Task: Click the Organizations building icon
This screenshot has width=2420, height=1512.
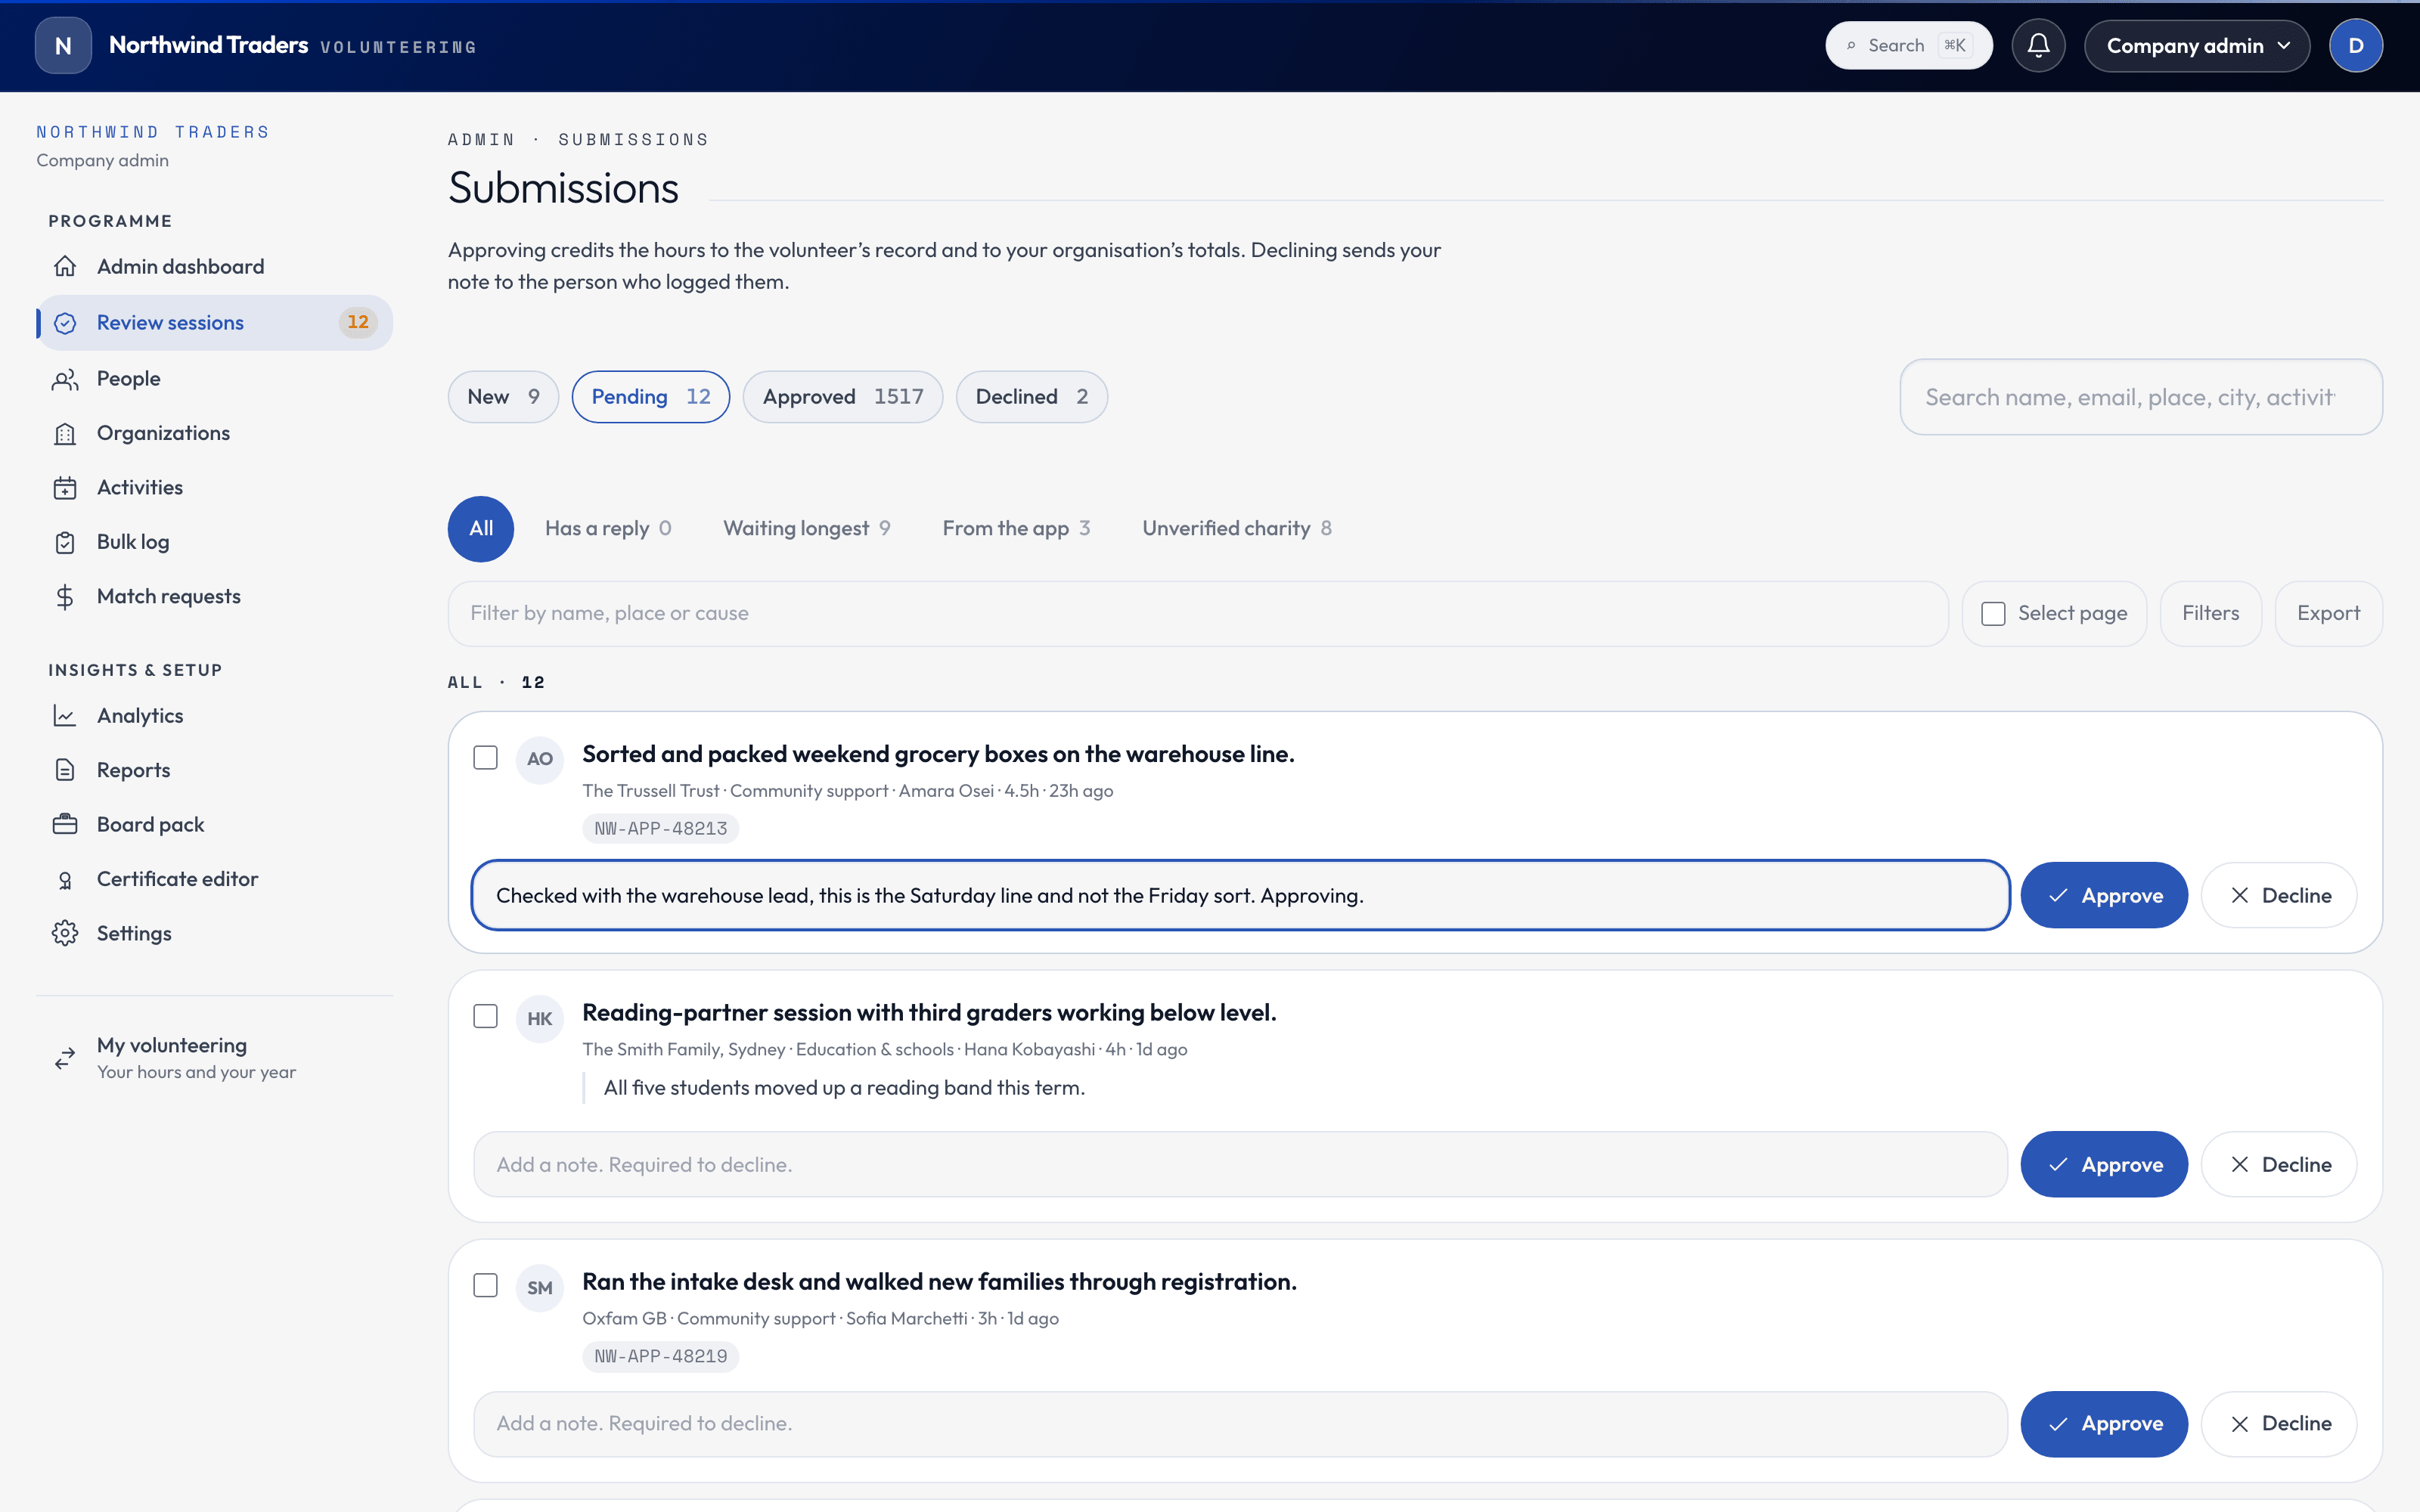Action: point(65,433)
